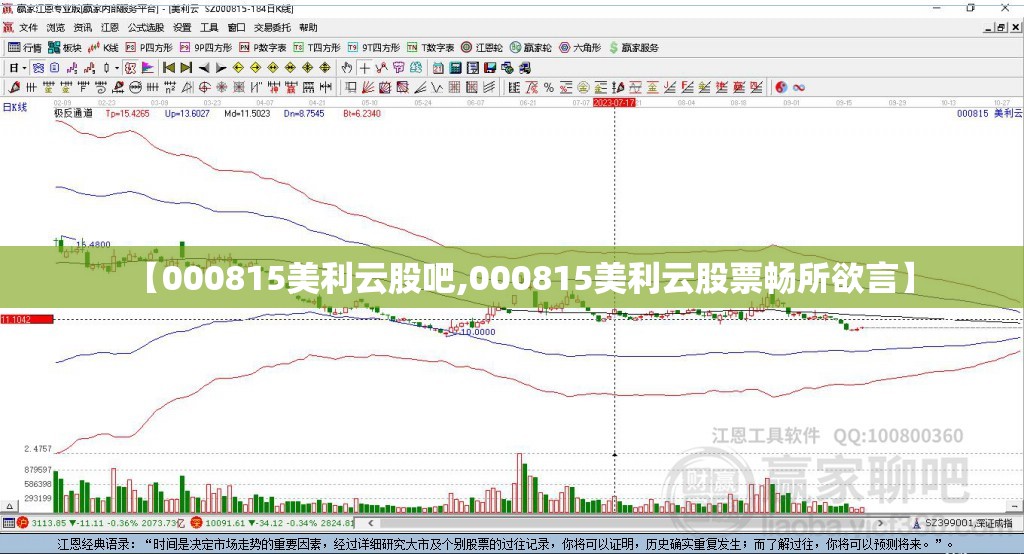Click the yin-yang icon
Screen dimensions: 1024x554
point(781,88)
